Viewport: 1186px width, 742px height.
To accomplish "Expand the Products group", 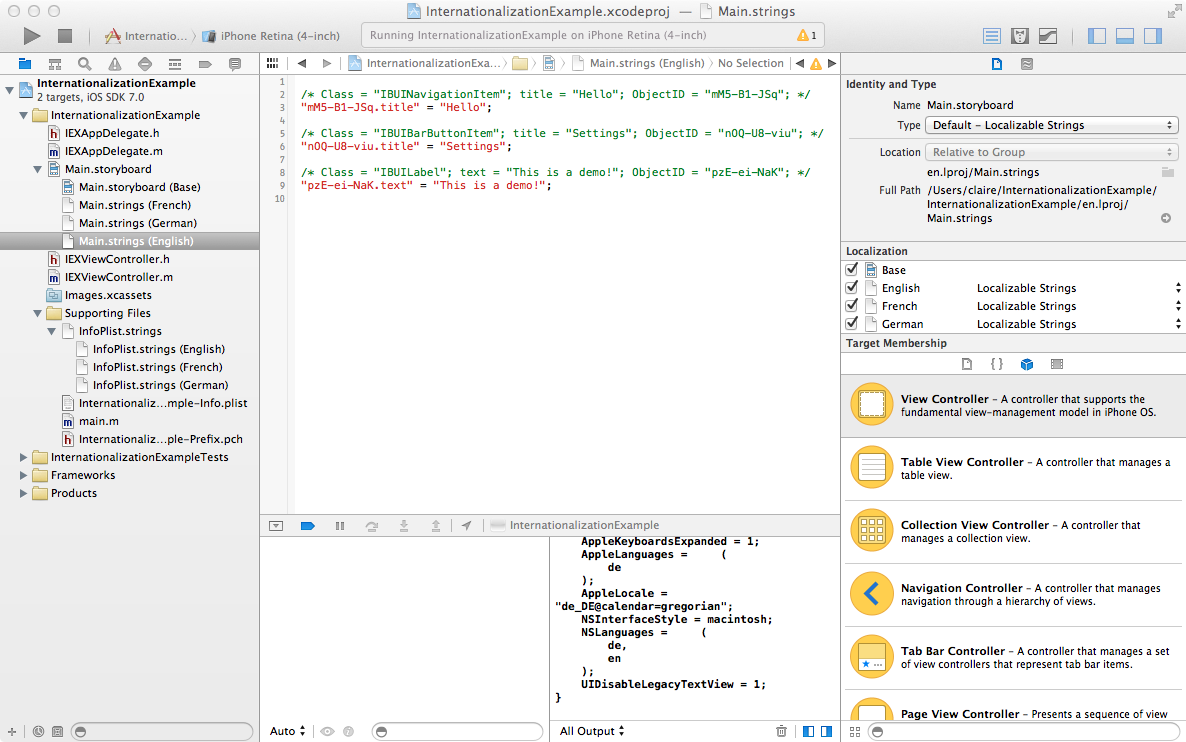I will tap(23, 493).
